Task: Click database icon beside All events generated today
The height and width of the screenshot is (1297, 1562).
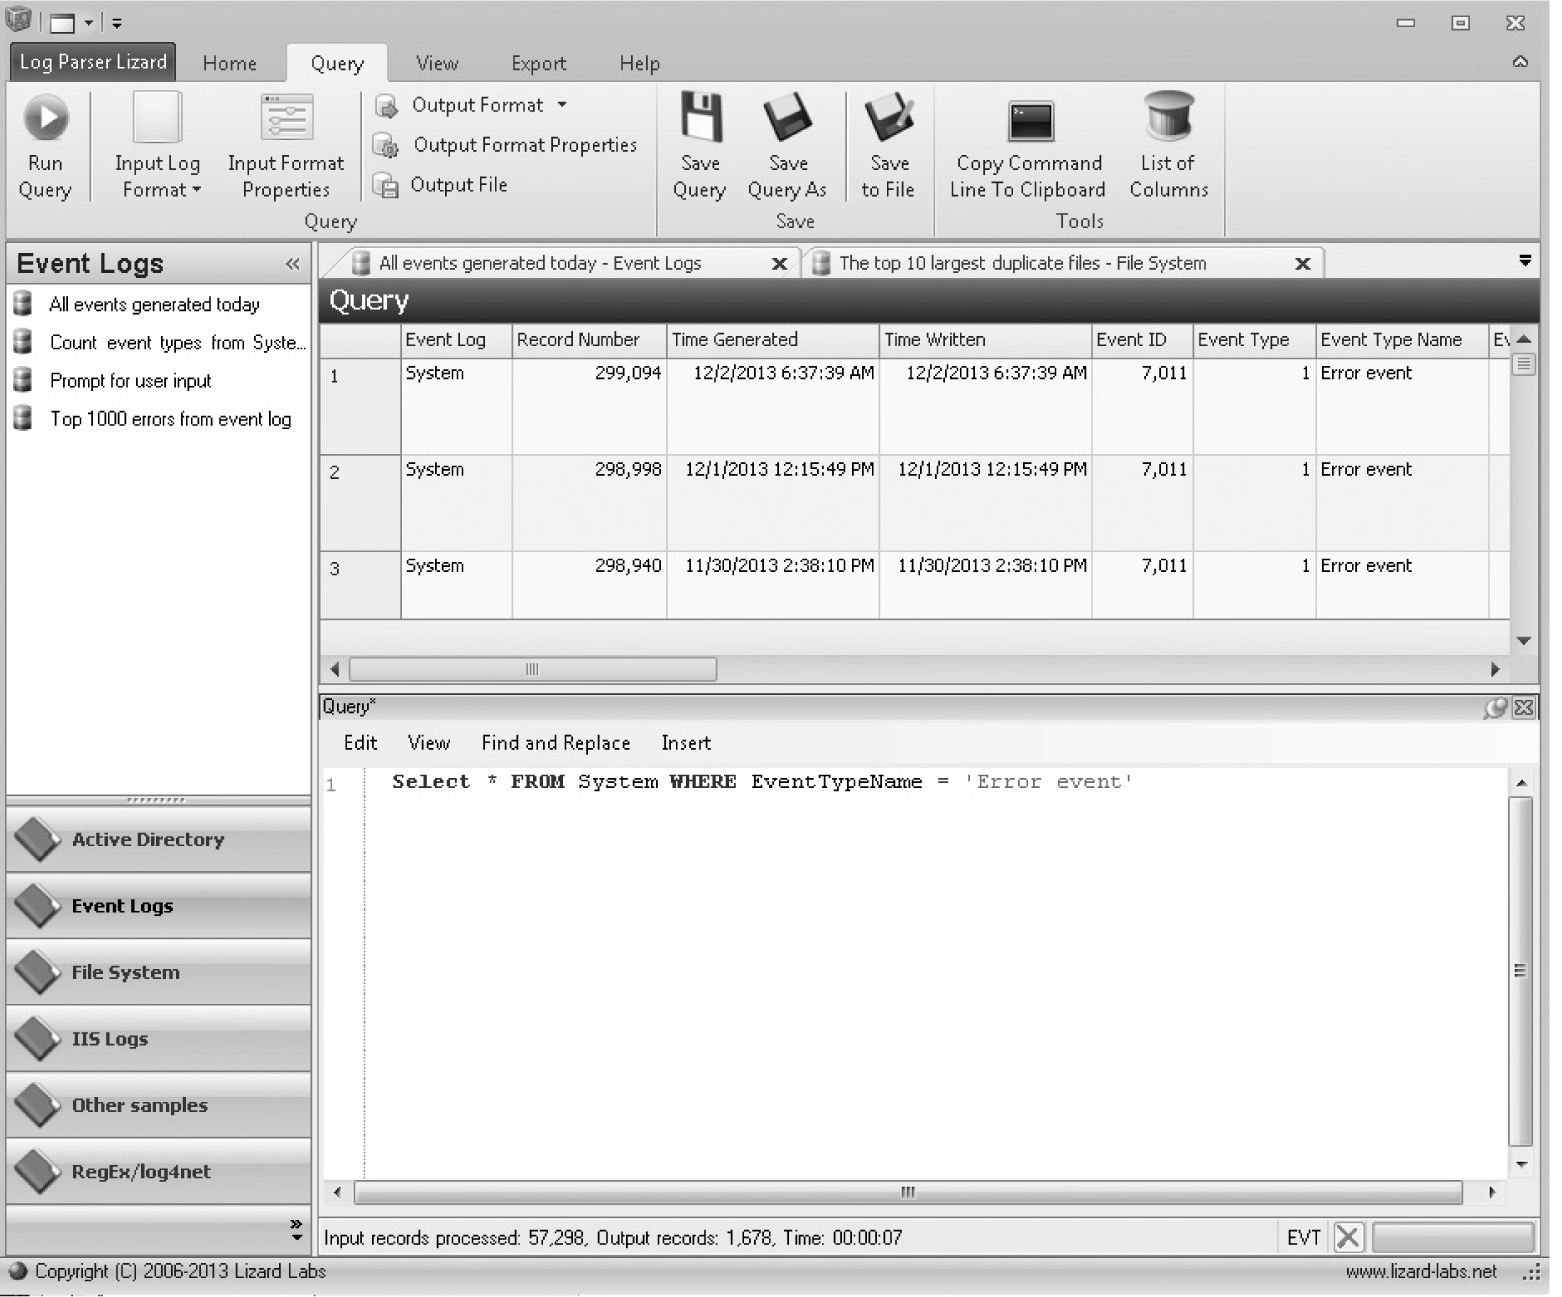Action: coord(23,304)
